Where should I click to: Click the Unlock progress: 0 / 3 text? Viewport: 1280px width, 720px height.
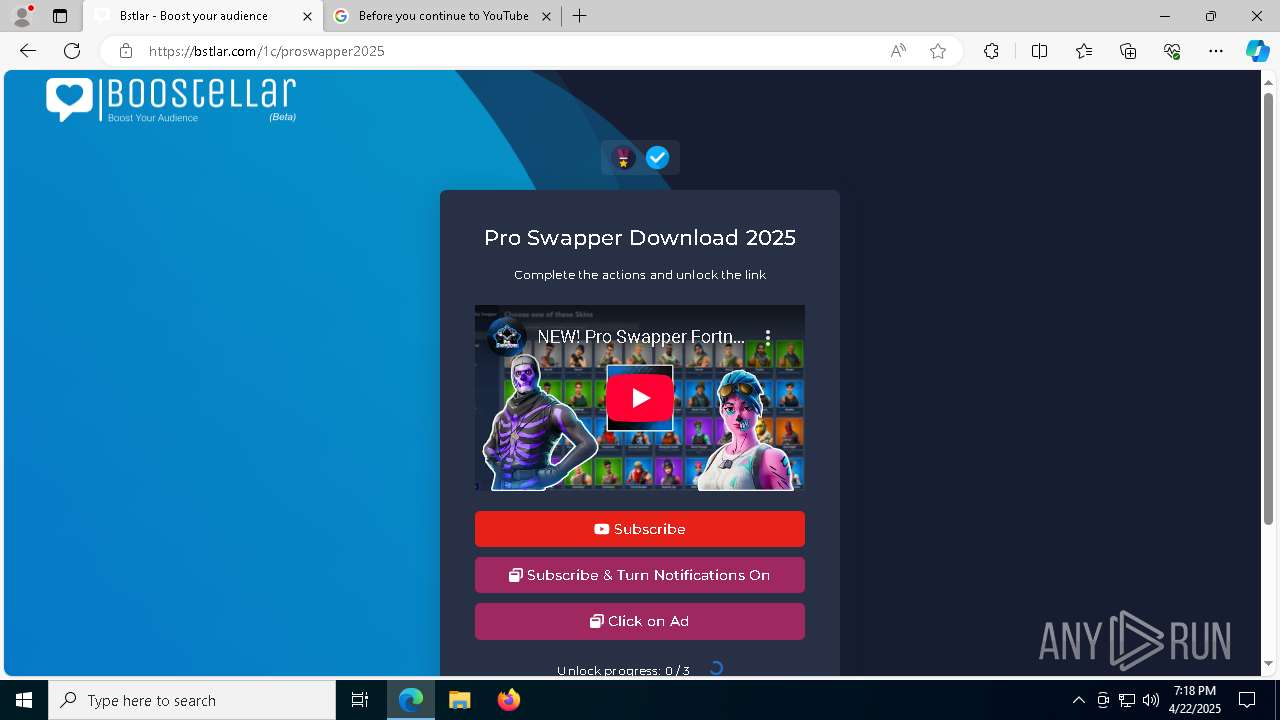(x=623, y=670)
